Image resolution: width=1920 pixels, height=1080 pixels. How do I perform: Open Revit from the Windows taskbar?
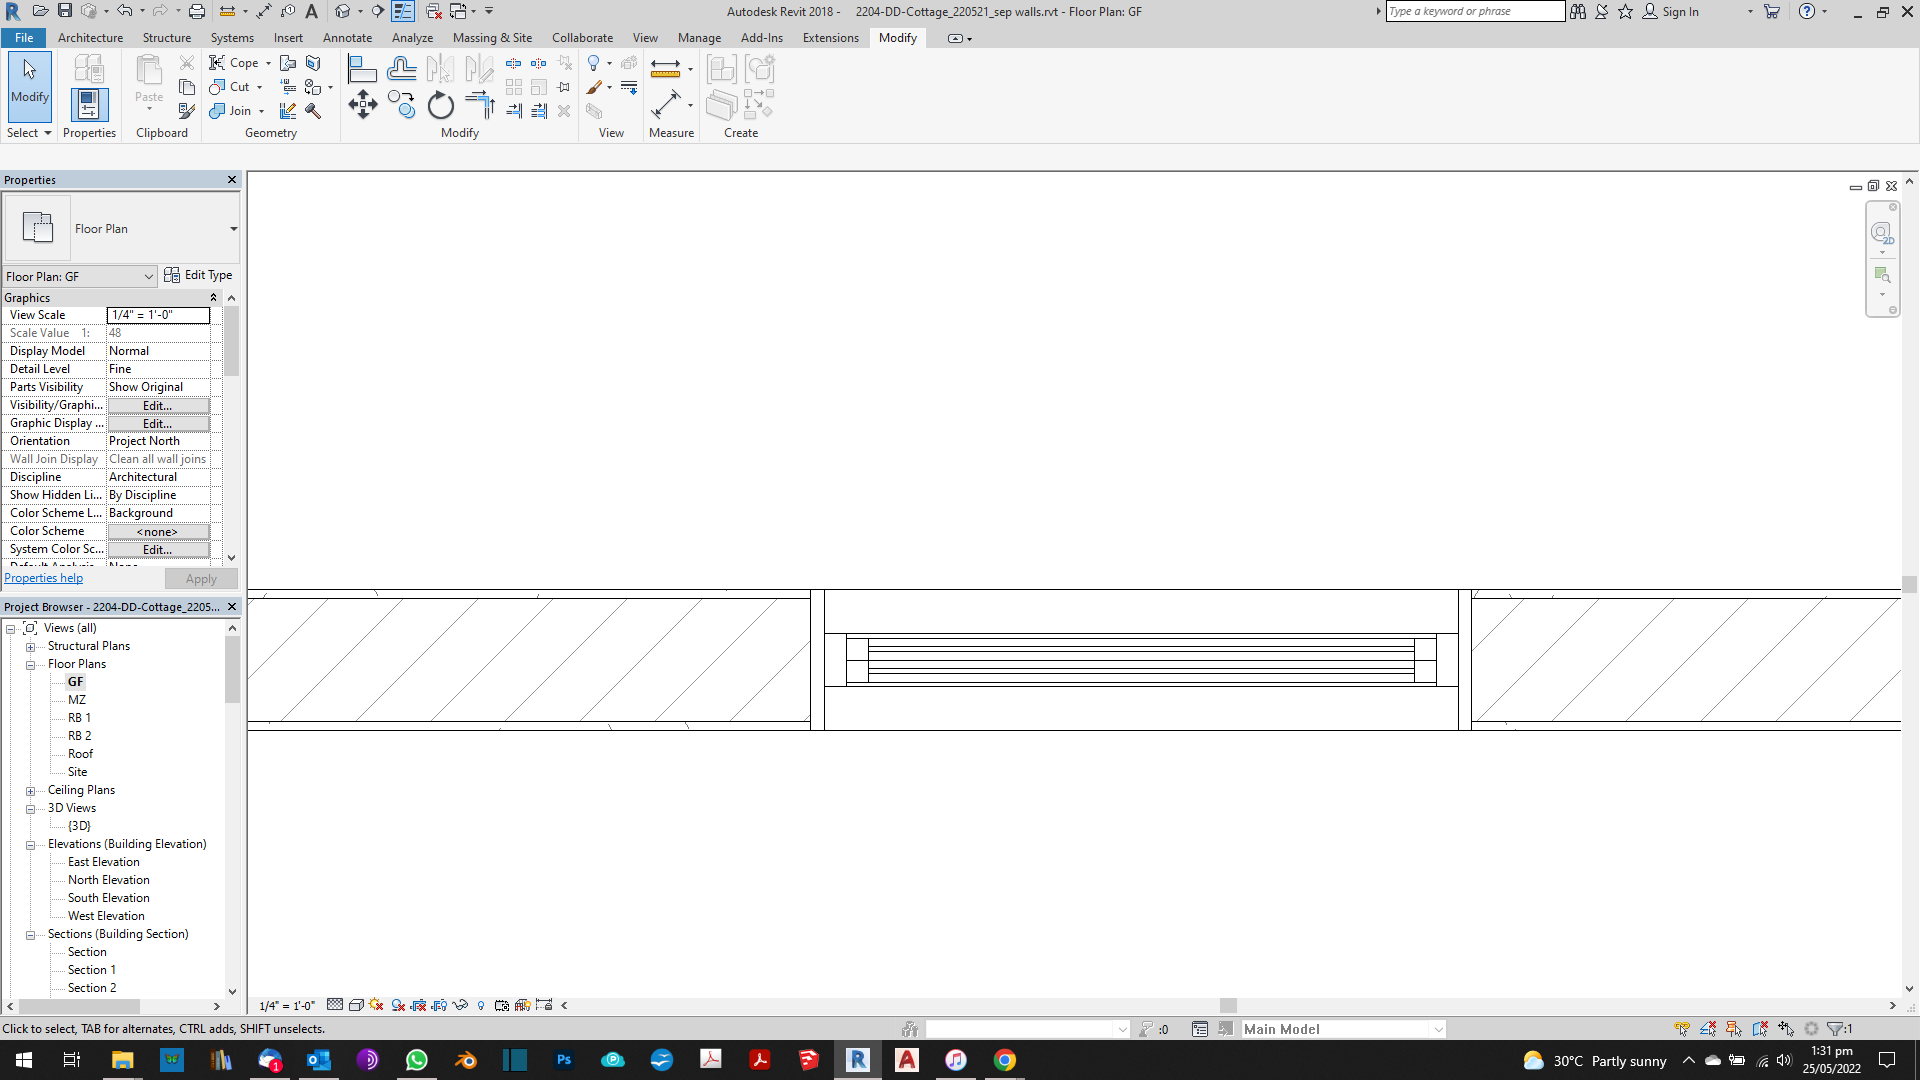point(857,1060)
